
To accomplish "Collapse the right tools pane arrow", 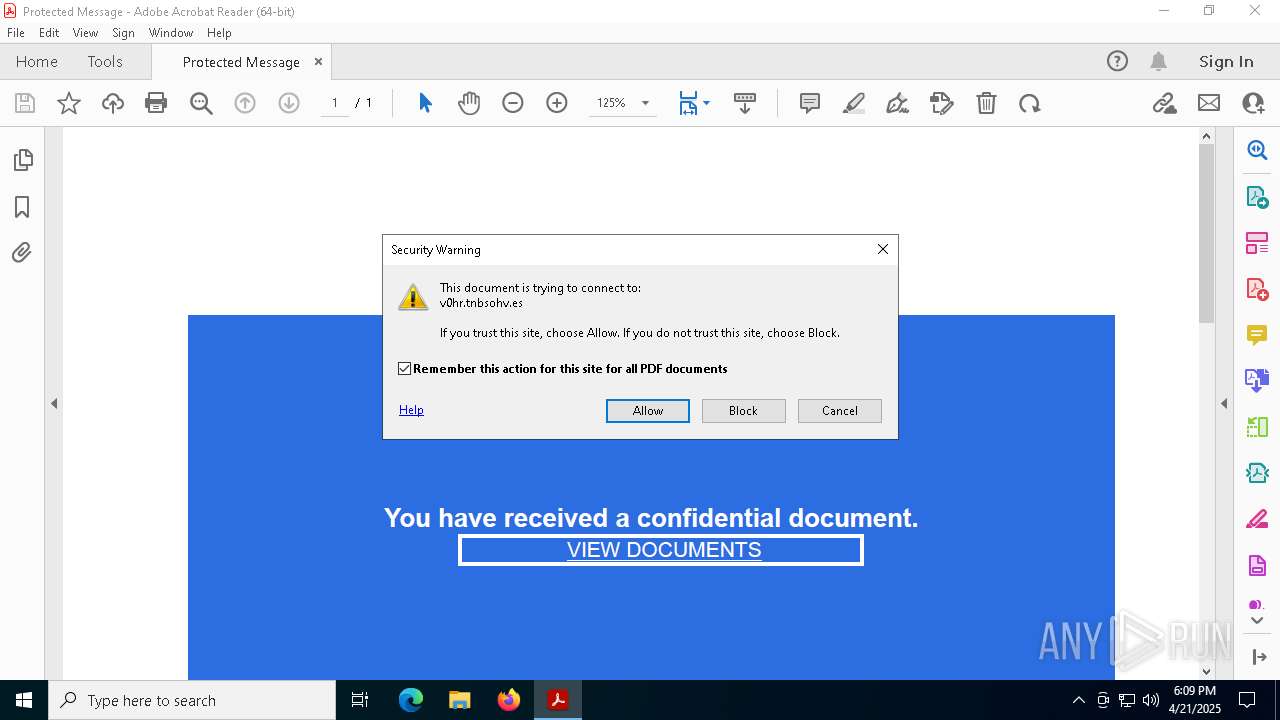I will 1224,404.
